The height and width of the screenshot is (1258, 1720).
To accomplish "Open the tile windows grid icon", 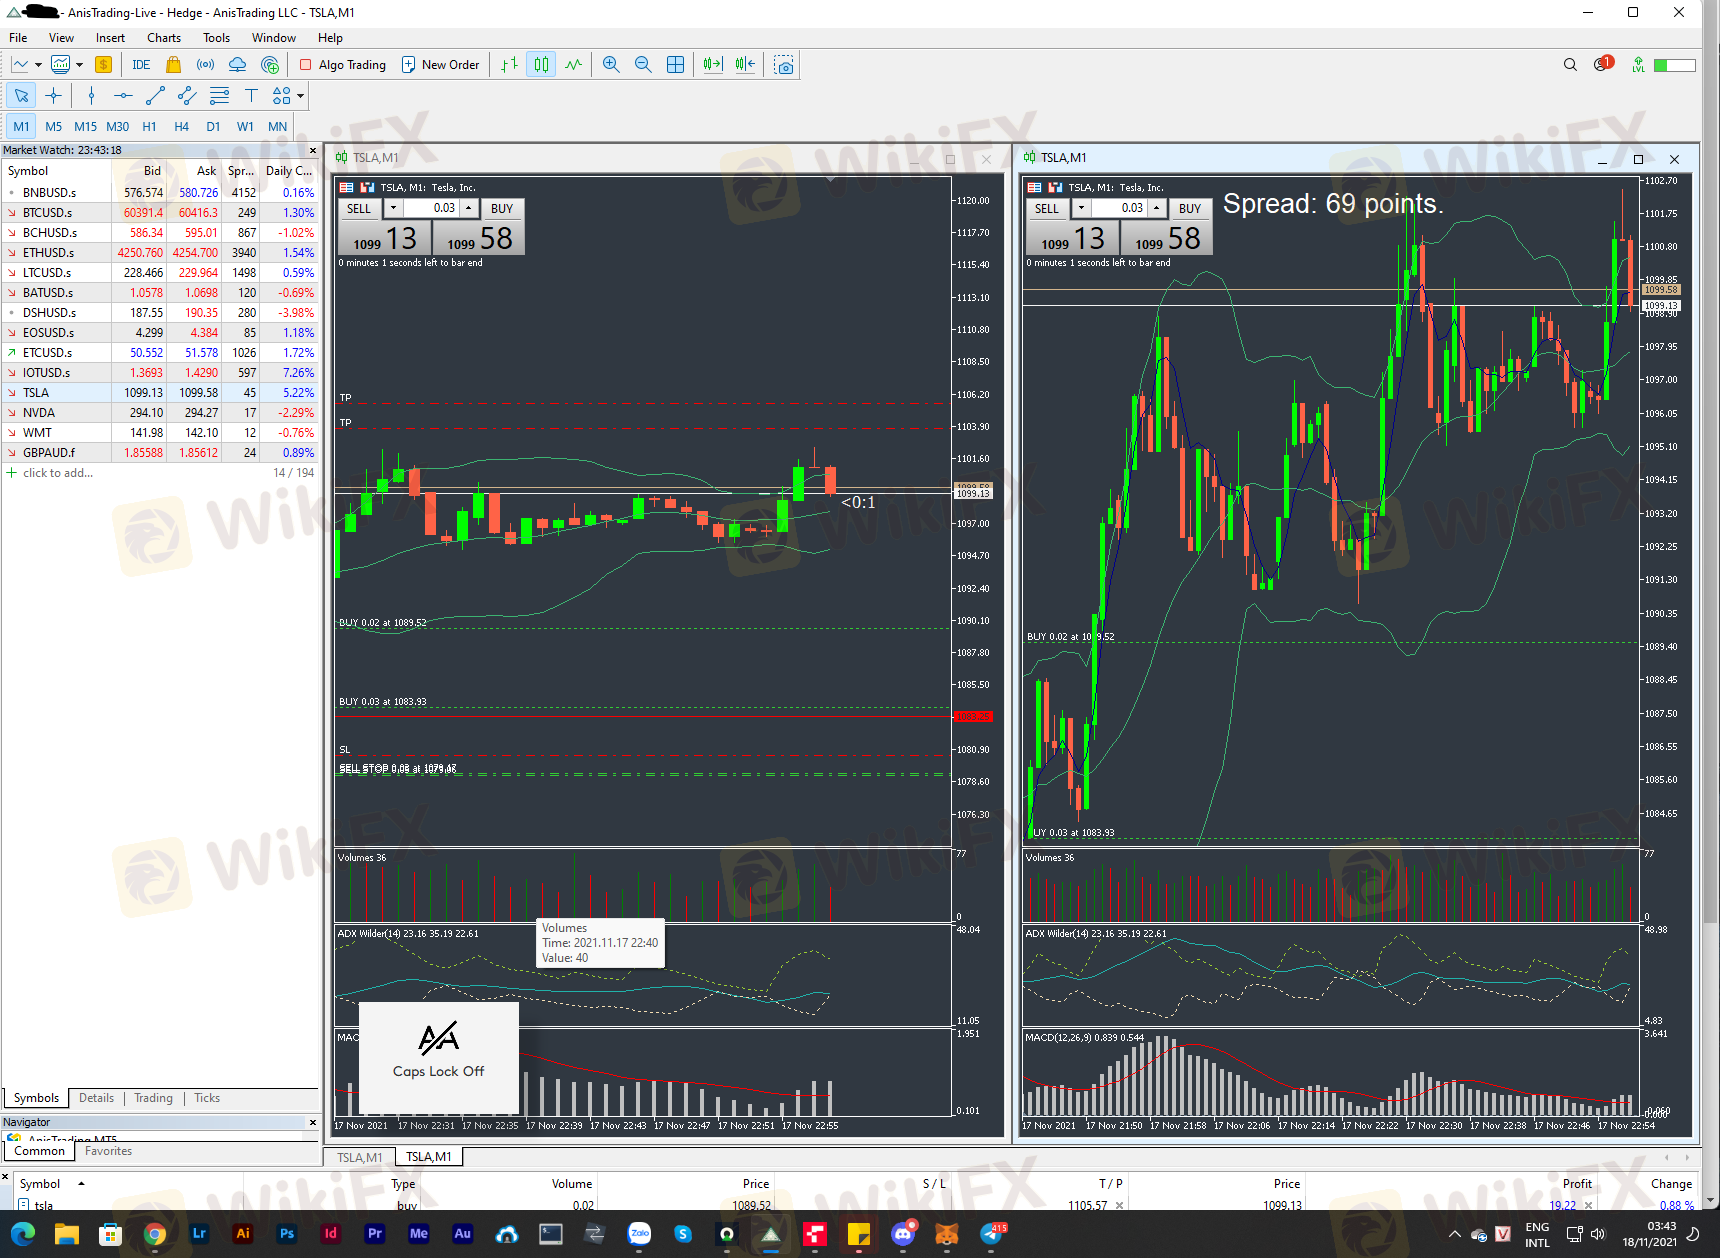I will 676,65.
